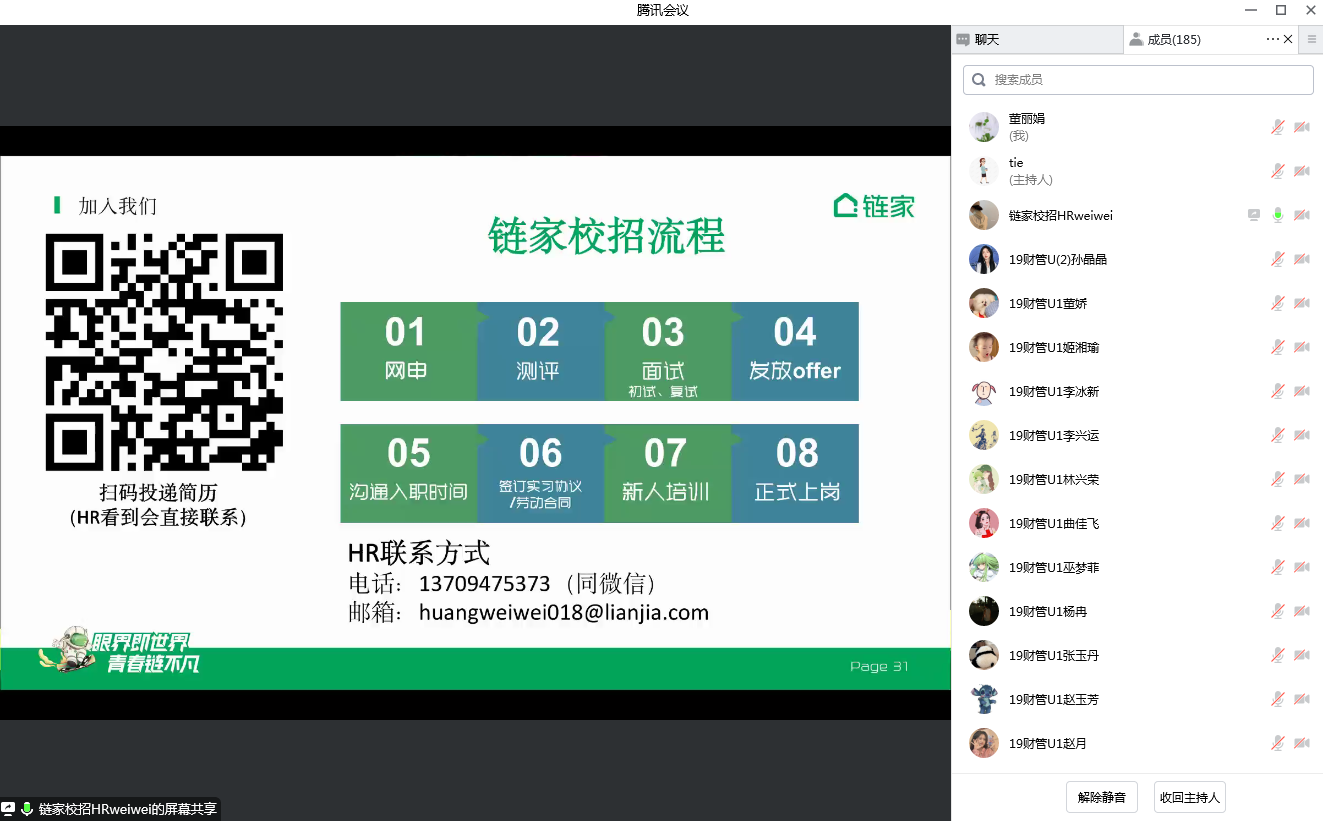
Task: Click 董丽娟's avatar in member list
Action: tap(984, 127)
